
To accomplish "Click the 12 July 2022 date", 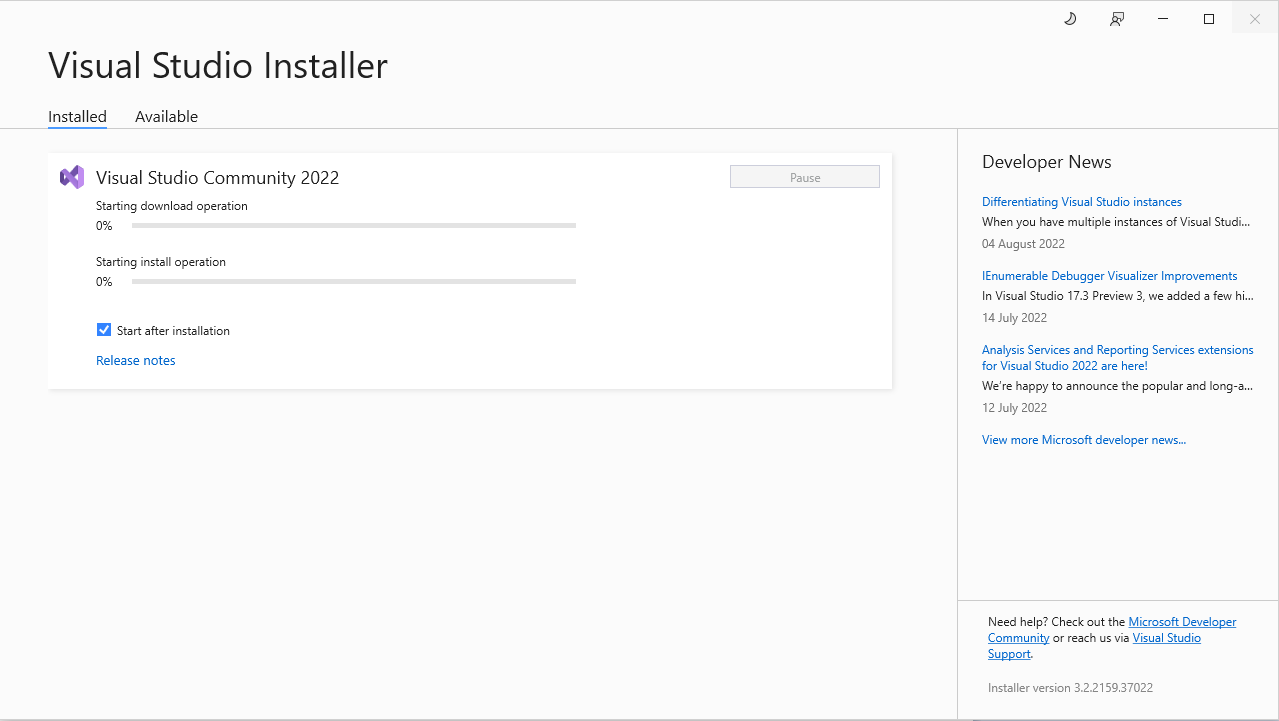I will click(1014, 408).
